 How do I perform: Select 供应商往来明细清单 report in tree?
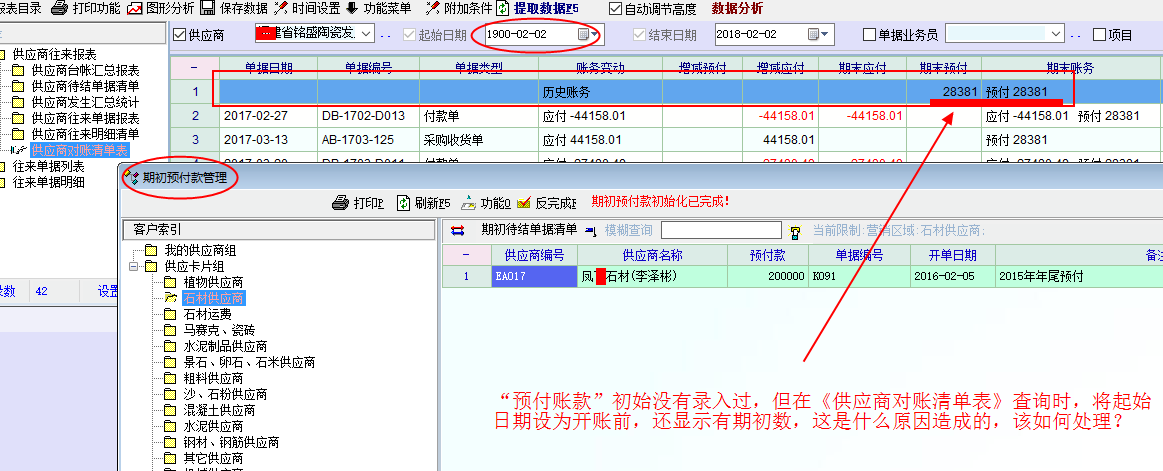pyautogui.click(x=85, y=134)
